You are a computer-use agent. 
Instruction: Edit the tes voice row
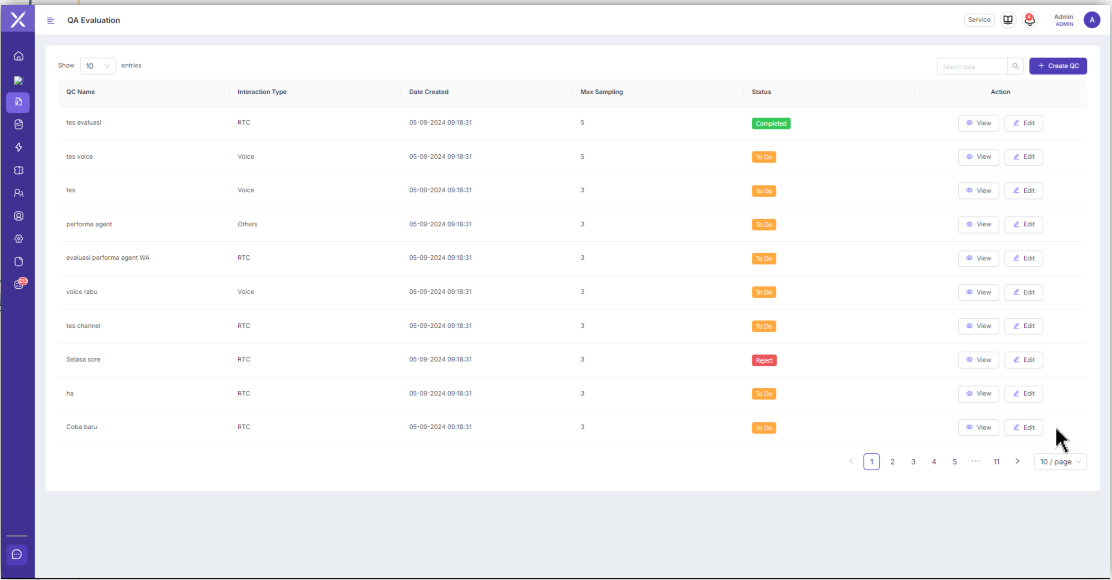coord(1023,157)
